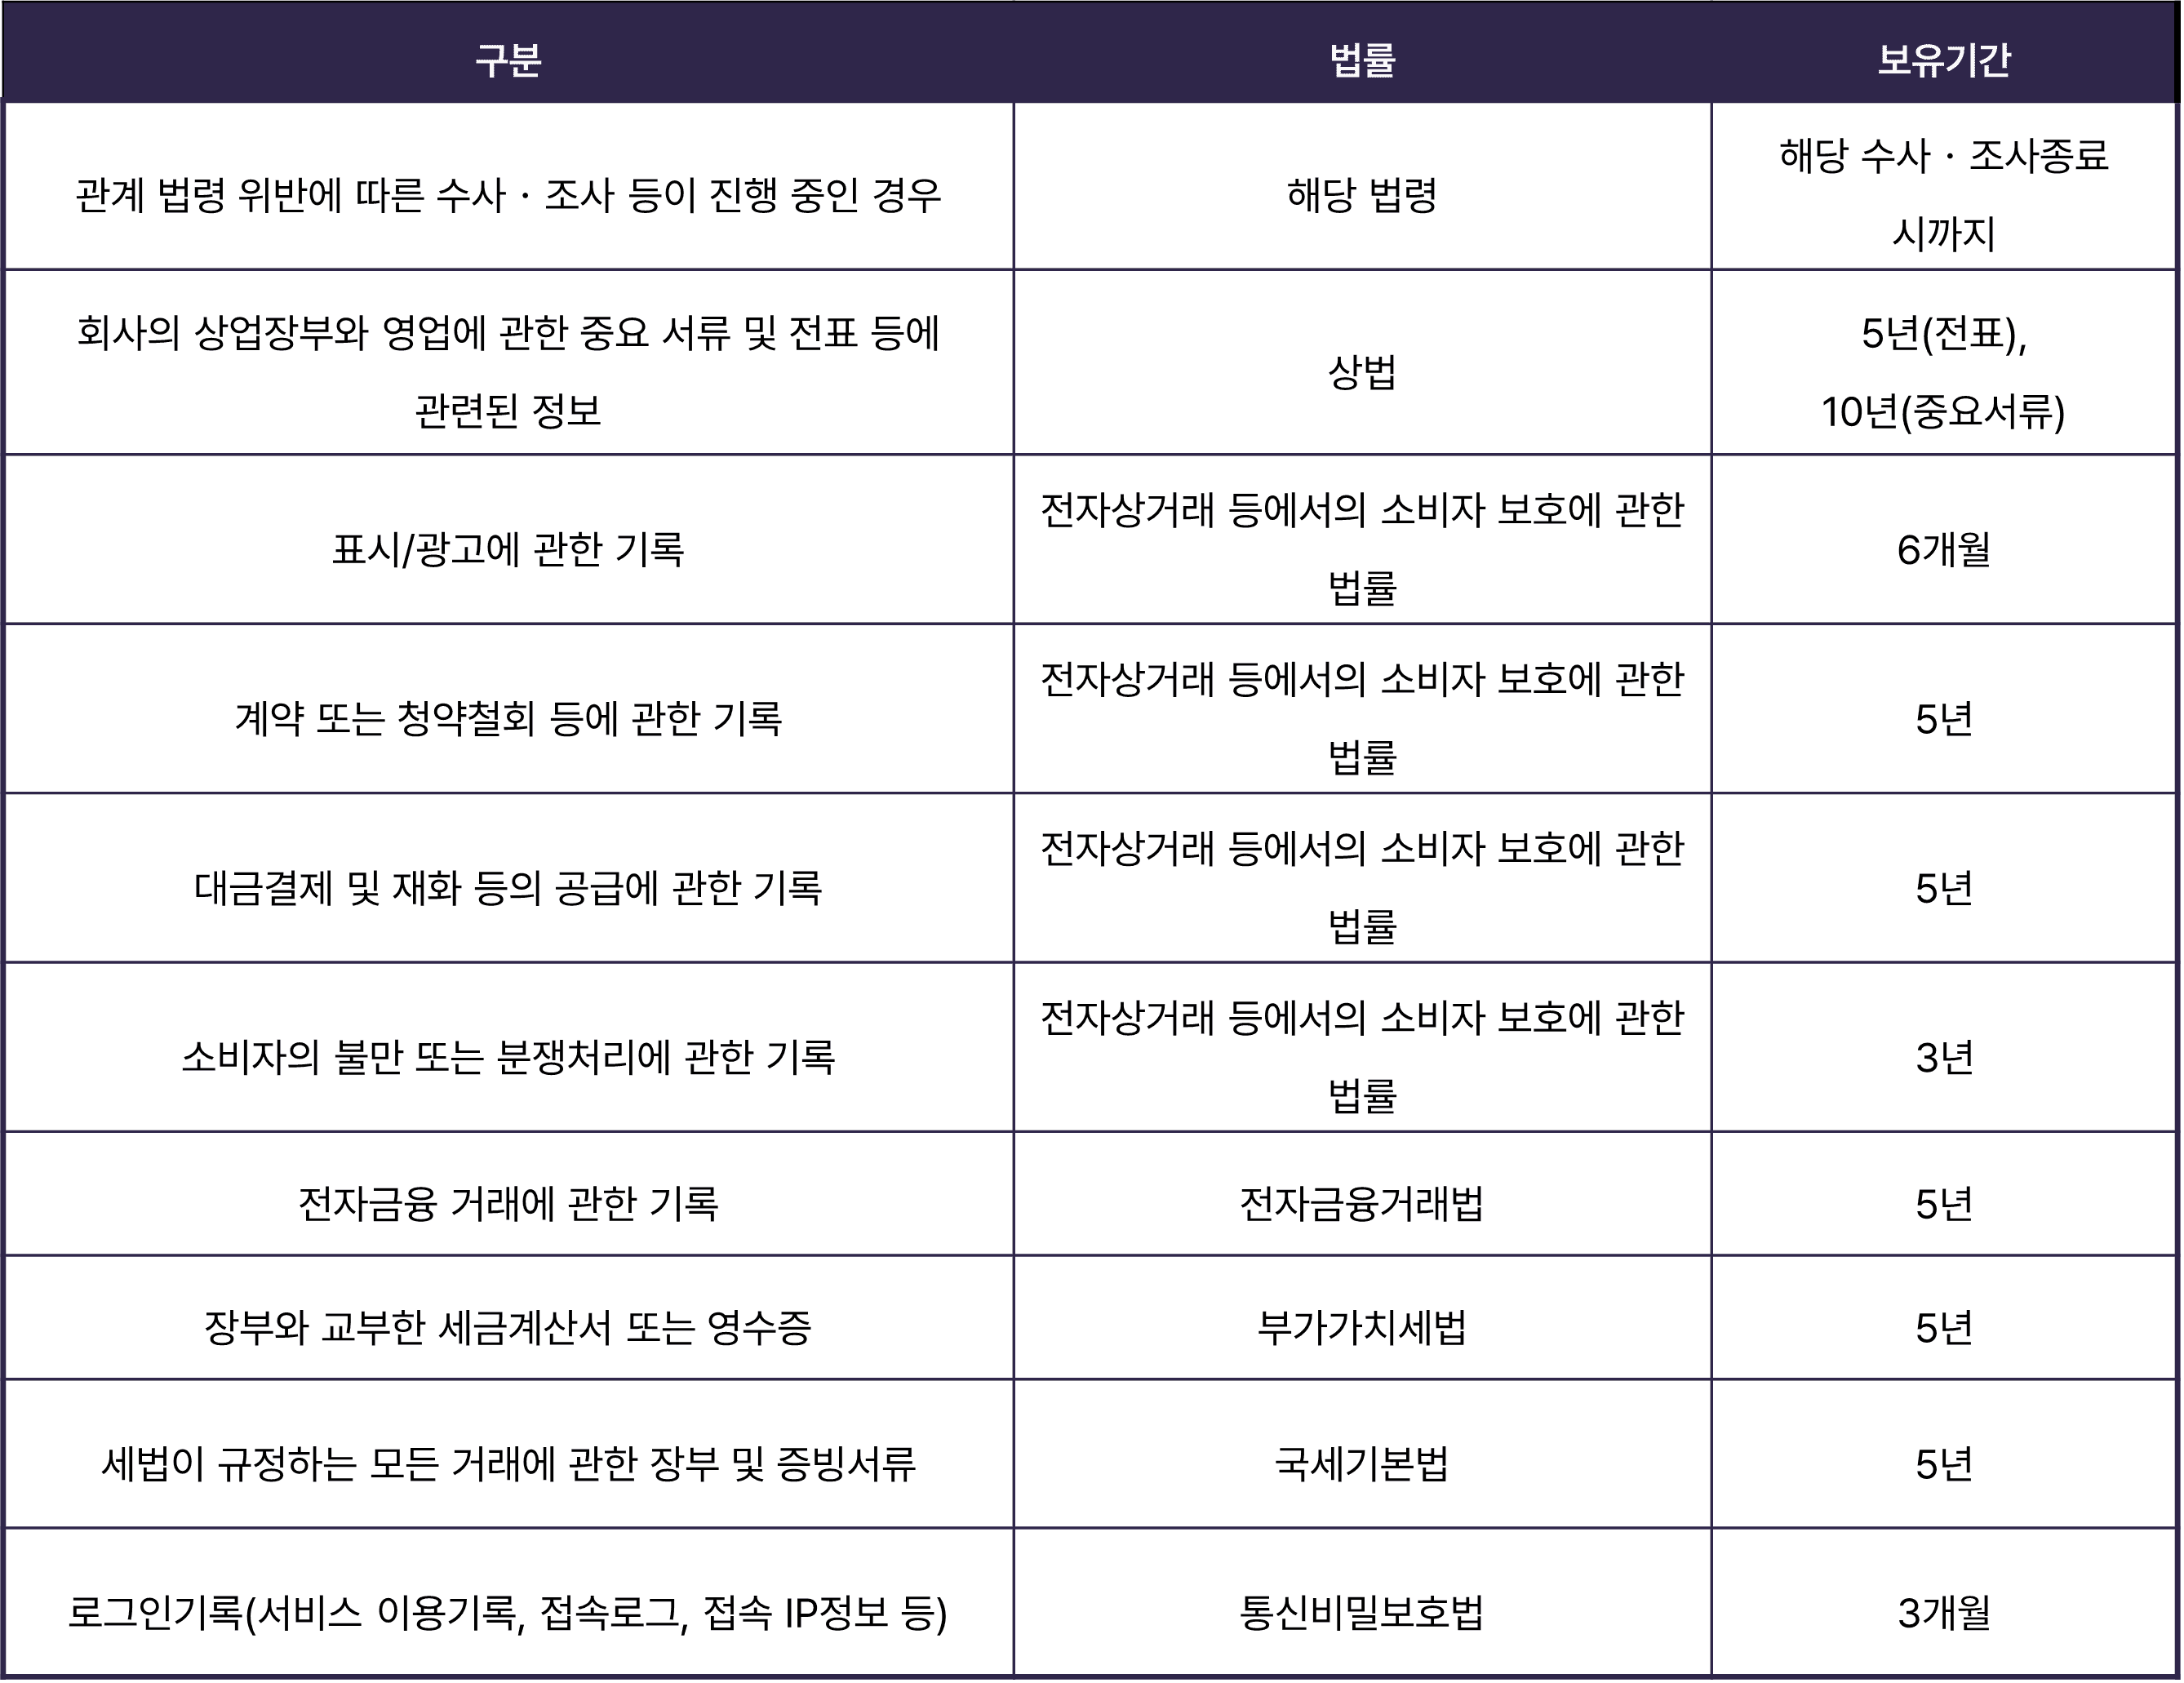Click the 통신비밀보호법 cell
Viewport: 2184px width, 1683px height.
1362,1611
